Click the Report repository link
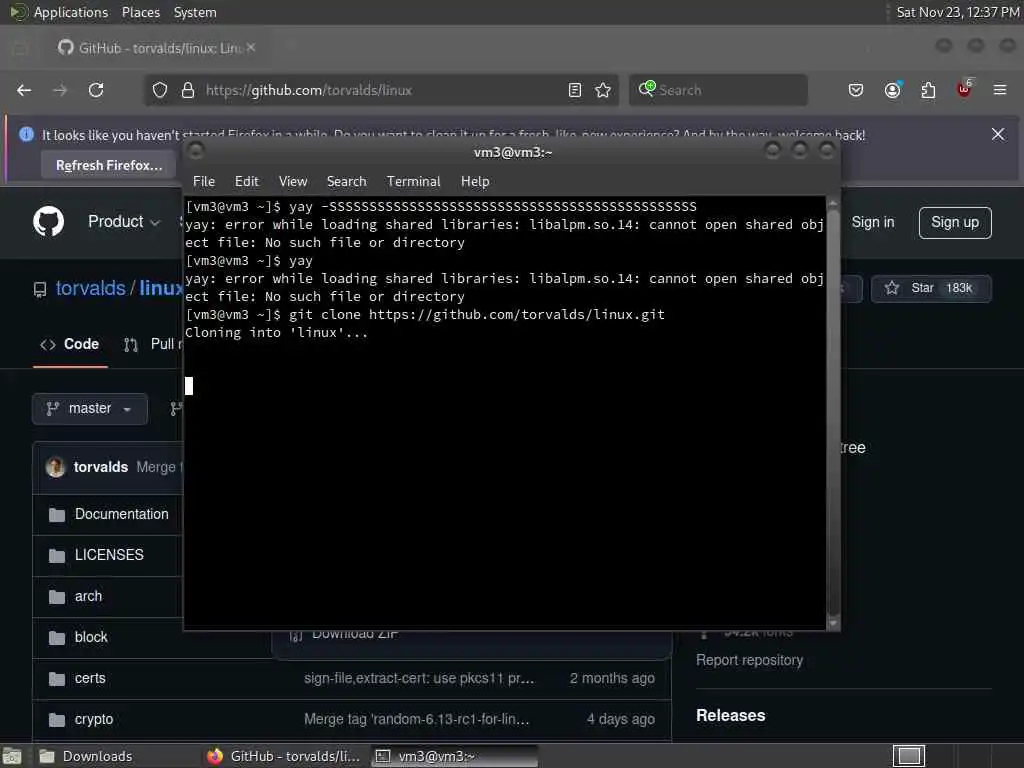The height and width of the screenshot is (768, 1024). [749, 660]
